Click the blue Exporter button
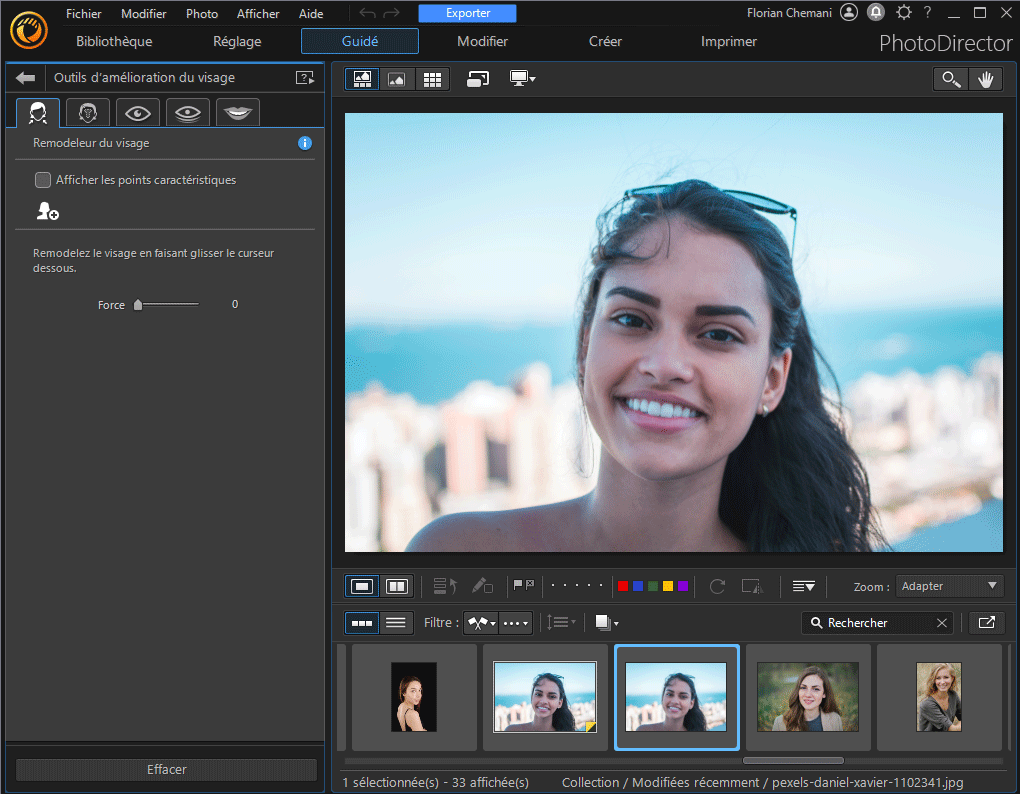 [467, 13]
